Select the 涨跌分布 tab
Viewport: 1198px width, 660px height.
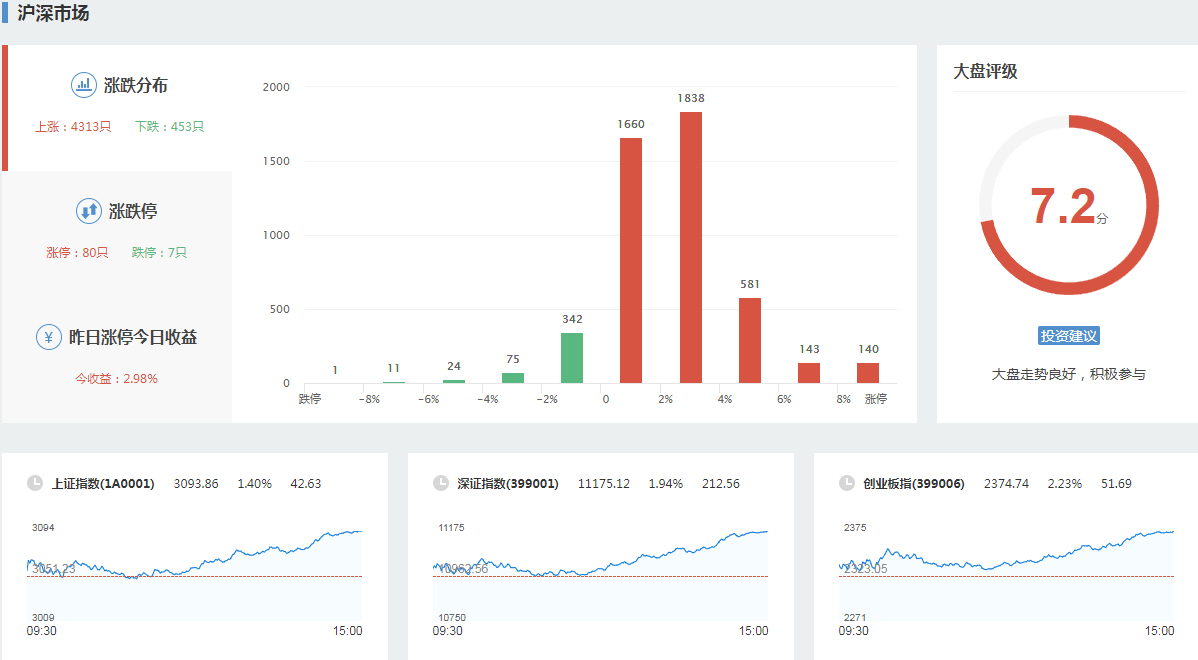click(x=135, y=86)
